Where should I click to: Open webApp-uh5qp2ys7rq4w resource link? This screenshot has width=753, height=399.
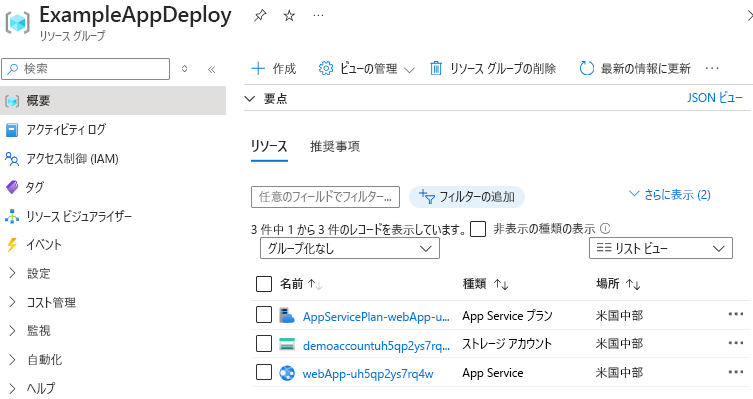(368, 374)
